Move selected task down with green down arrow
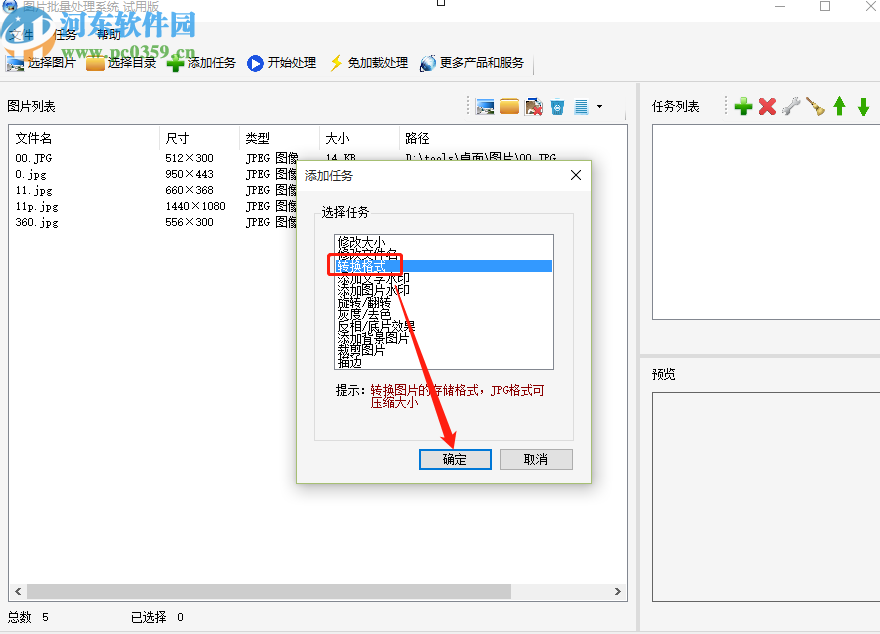Viewport: 880px width, 634px height. pyautogui.click(x=861, y=106)
